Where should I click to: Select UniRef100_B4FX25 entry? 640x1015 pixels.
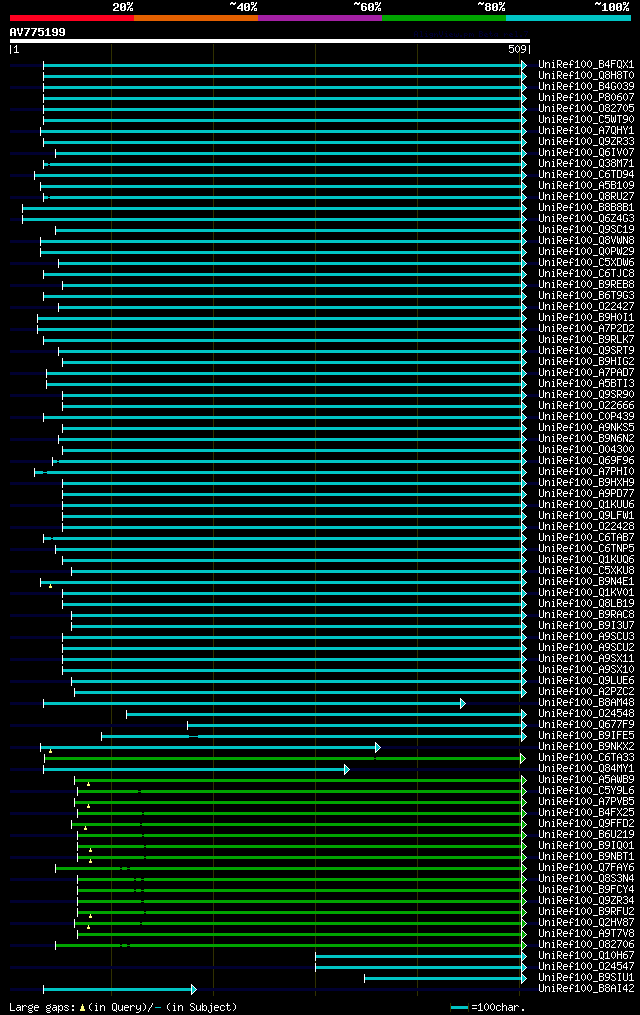tap(586, 813)
